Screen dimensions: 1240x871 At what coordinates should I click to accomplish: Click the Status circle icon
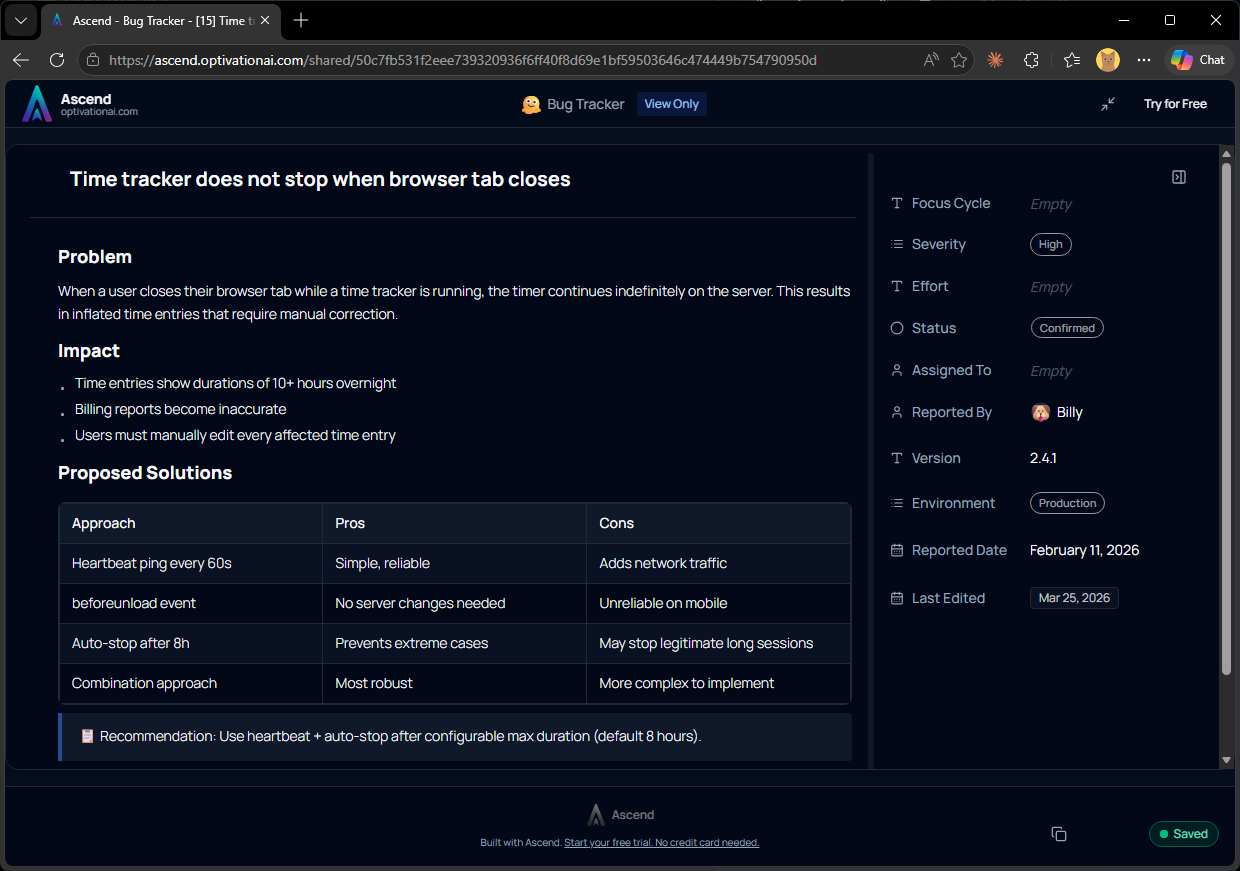(x=897, y=328)
